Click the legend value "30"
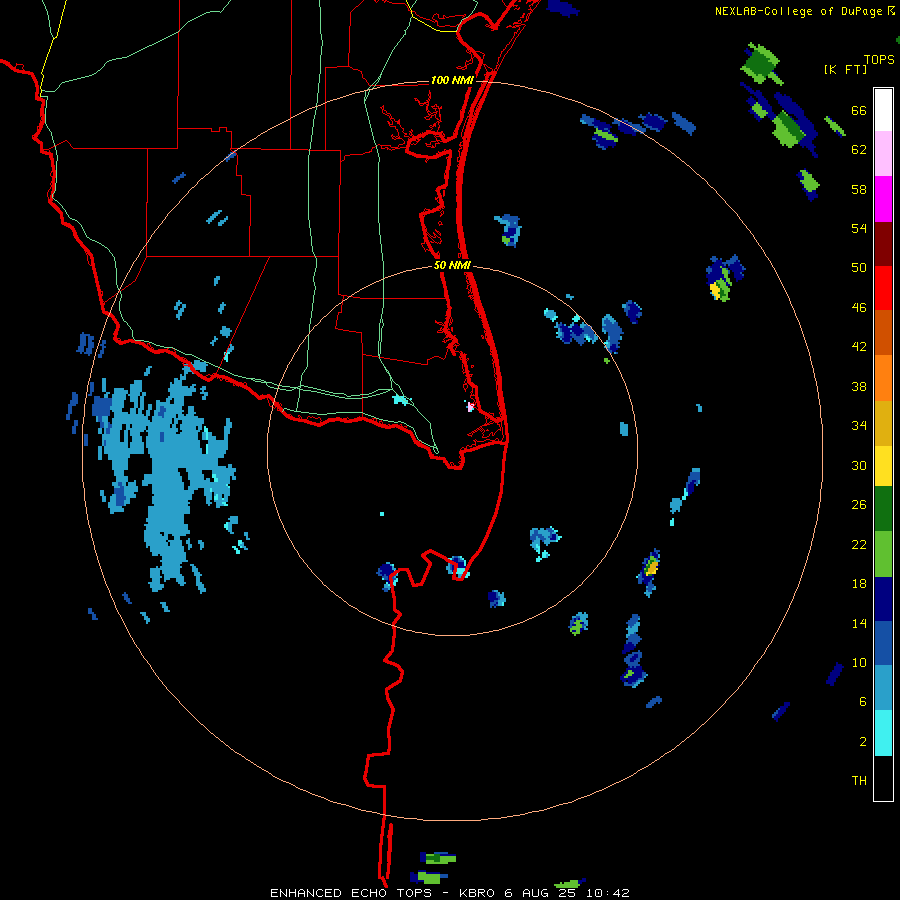Image resolution: width=900 pixels, height=900 pixels. click(859, 465)
